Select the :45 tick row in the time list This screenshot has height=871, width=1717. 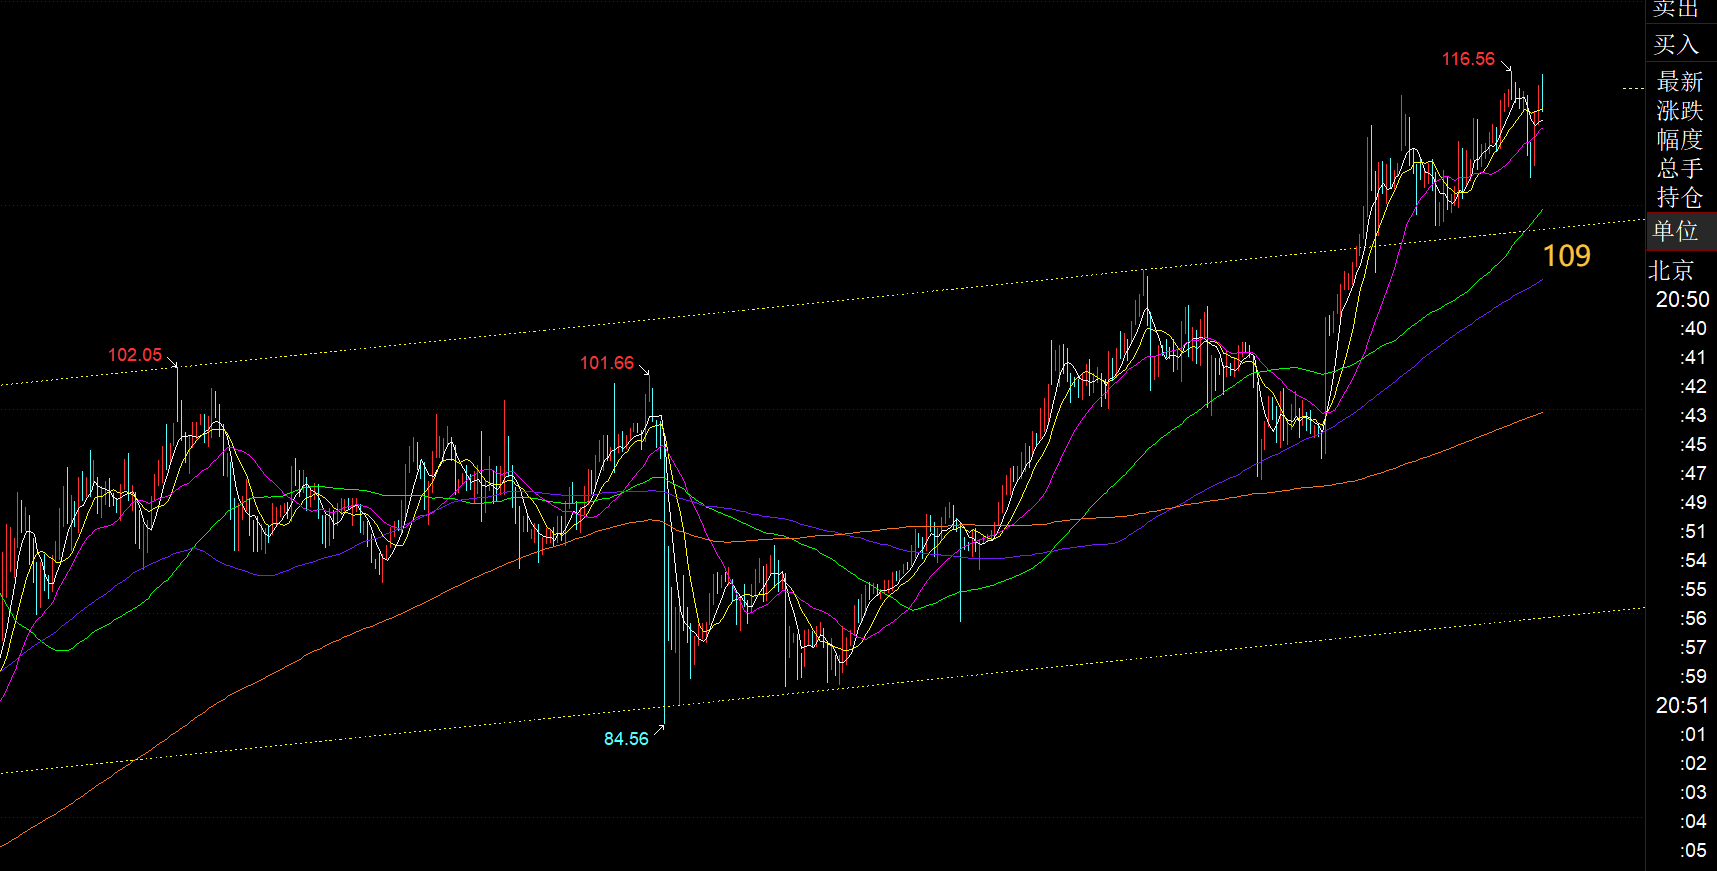pos(1693,444)
